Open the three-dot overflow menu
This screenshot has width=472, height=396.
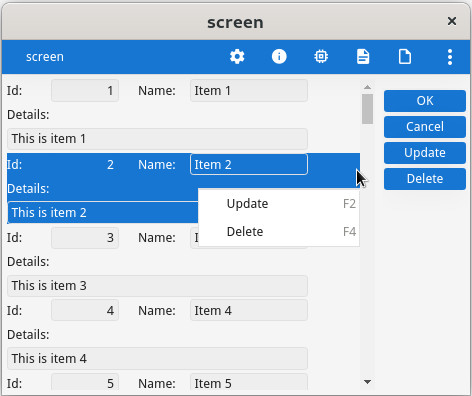point(450,57)
